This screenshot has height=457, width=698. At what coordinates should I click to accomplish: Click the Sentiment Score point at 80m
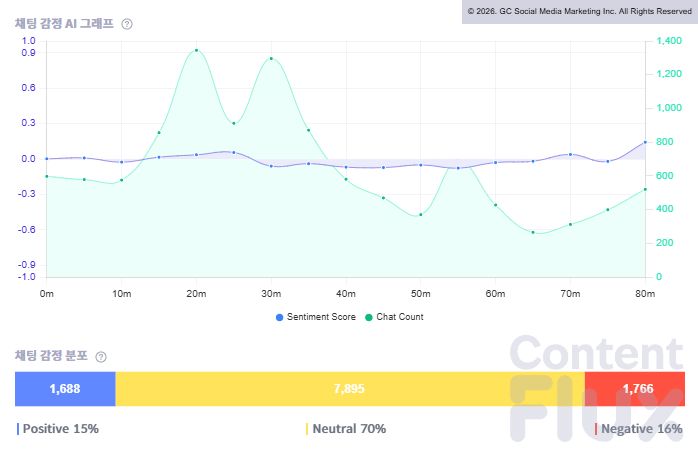[x=645, y=142]
